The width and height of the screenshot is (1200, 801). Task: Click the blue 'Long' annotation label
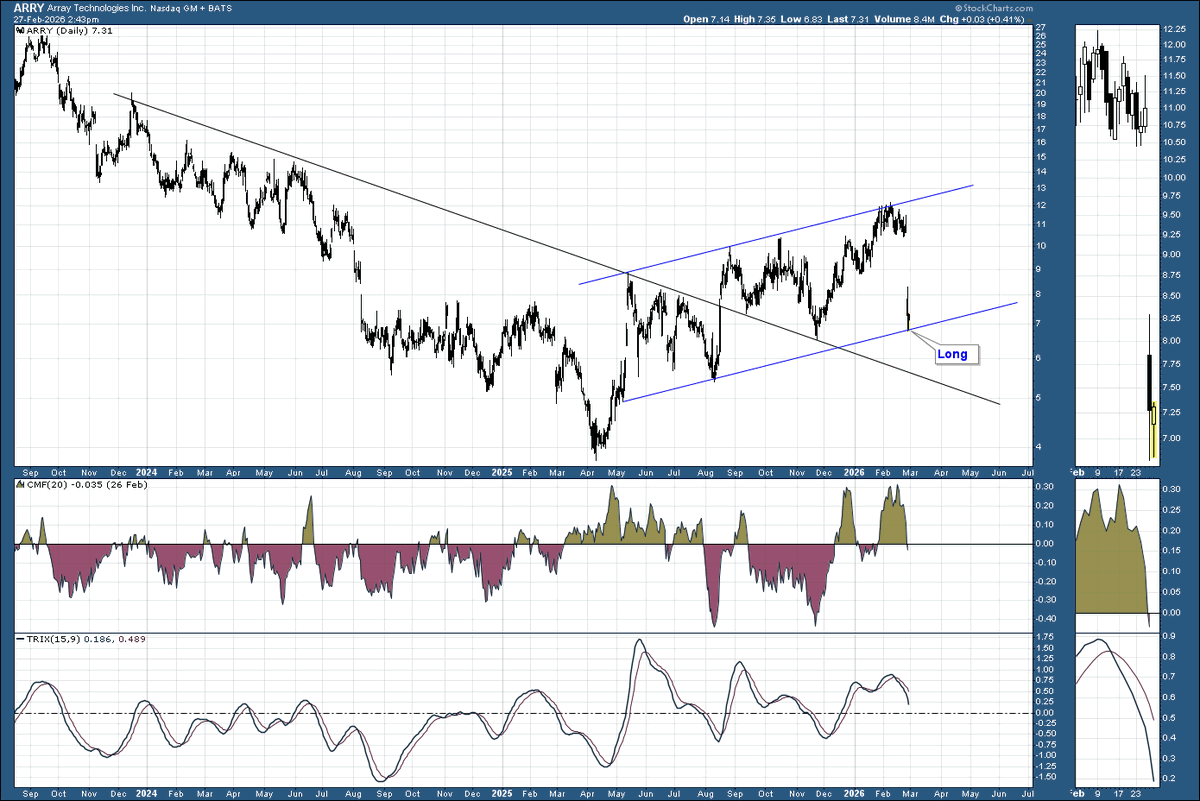(x=953, y=354)
